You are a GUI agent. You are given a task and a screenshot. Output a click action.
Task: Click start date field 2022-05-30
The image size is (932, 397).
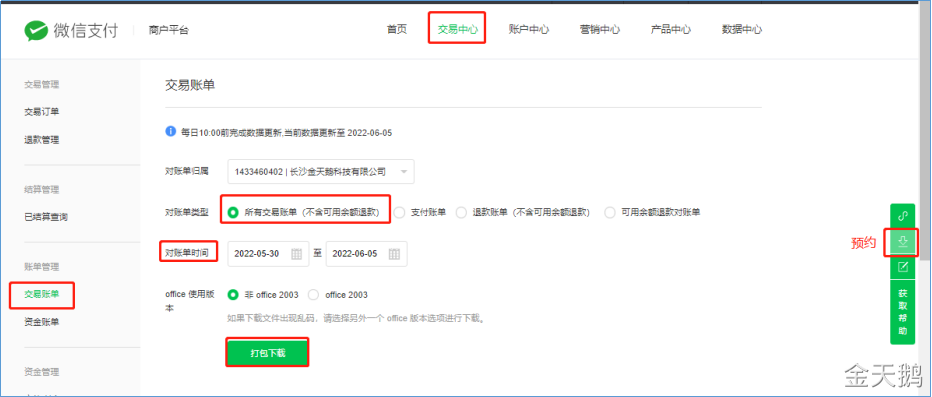click(268, 254)
